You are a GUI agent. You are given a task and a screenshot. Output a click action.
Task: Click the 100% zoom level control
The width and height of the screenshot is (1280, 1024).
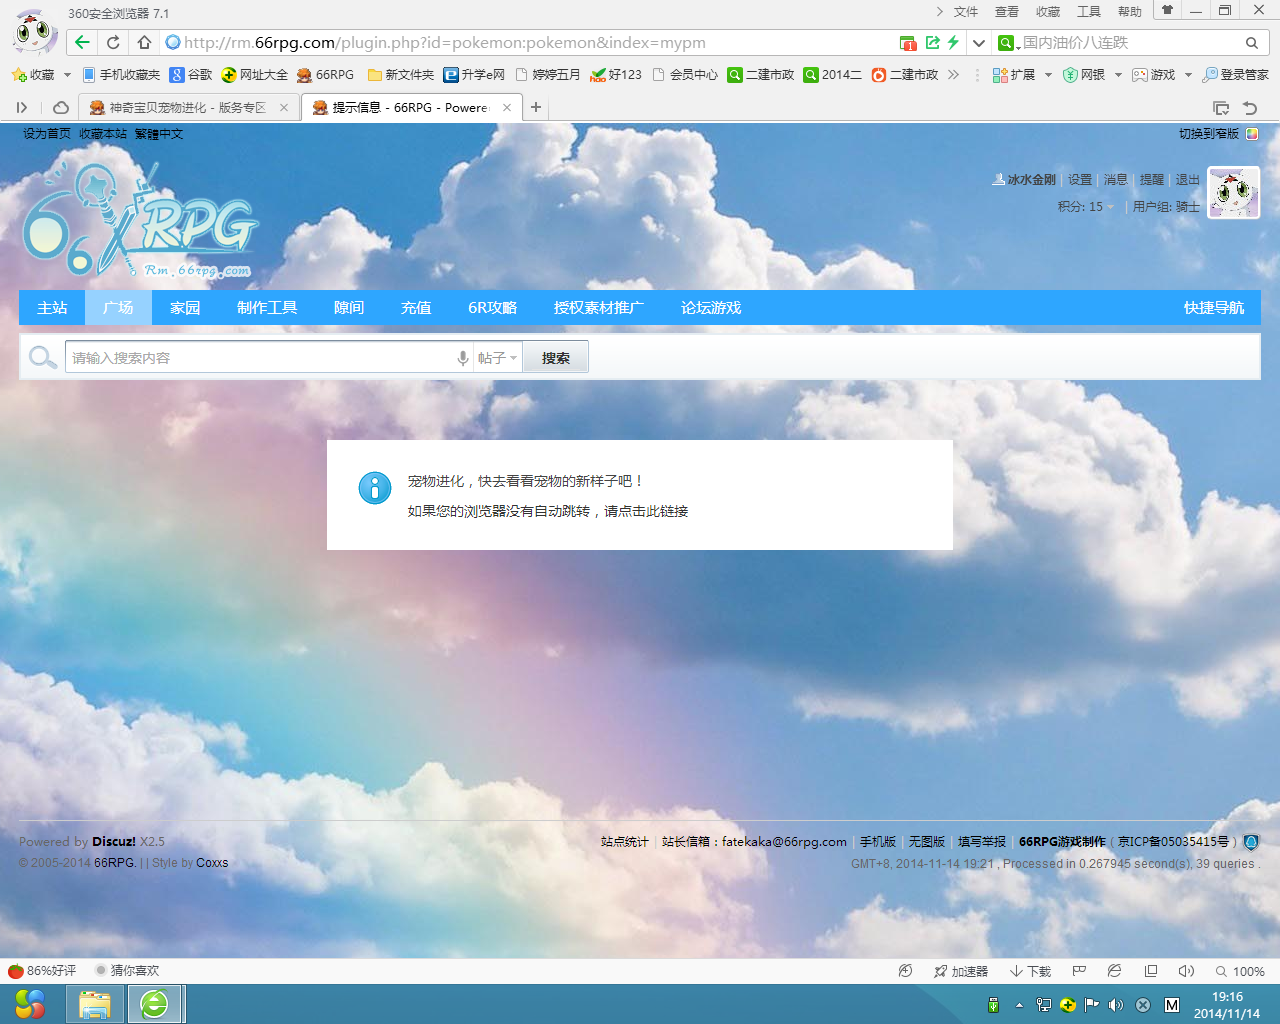point(1240,971)
